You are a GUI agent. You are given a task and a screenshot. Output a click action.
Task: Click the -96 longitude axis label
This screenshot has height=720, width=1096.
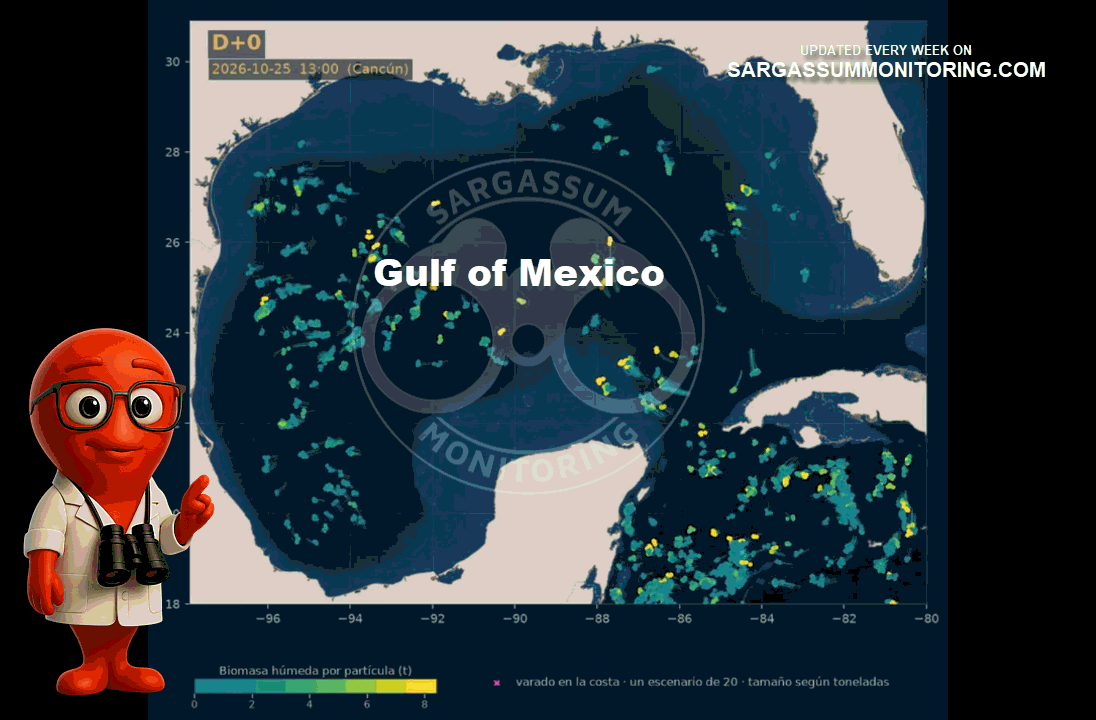(x=268, y=619)
